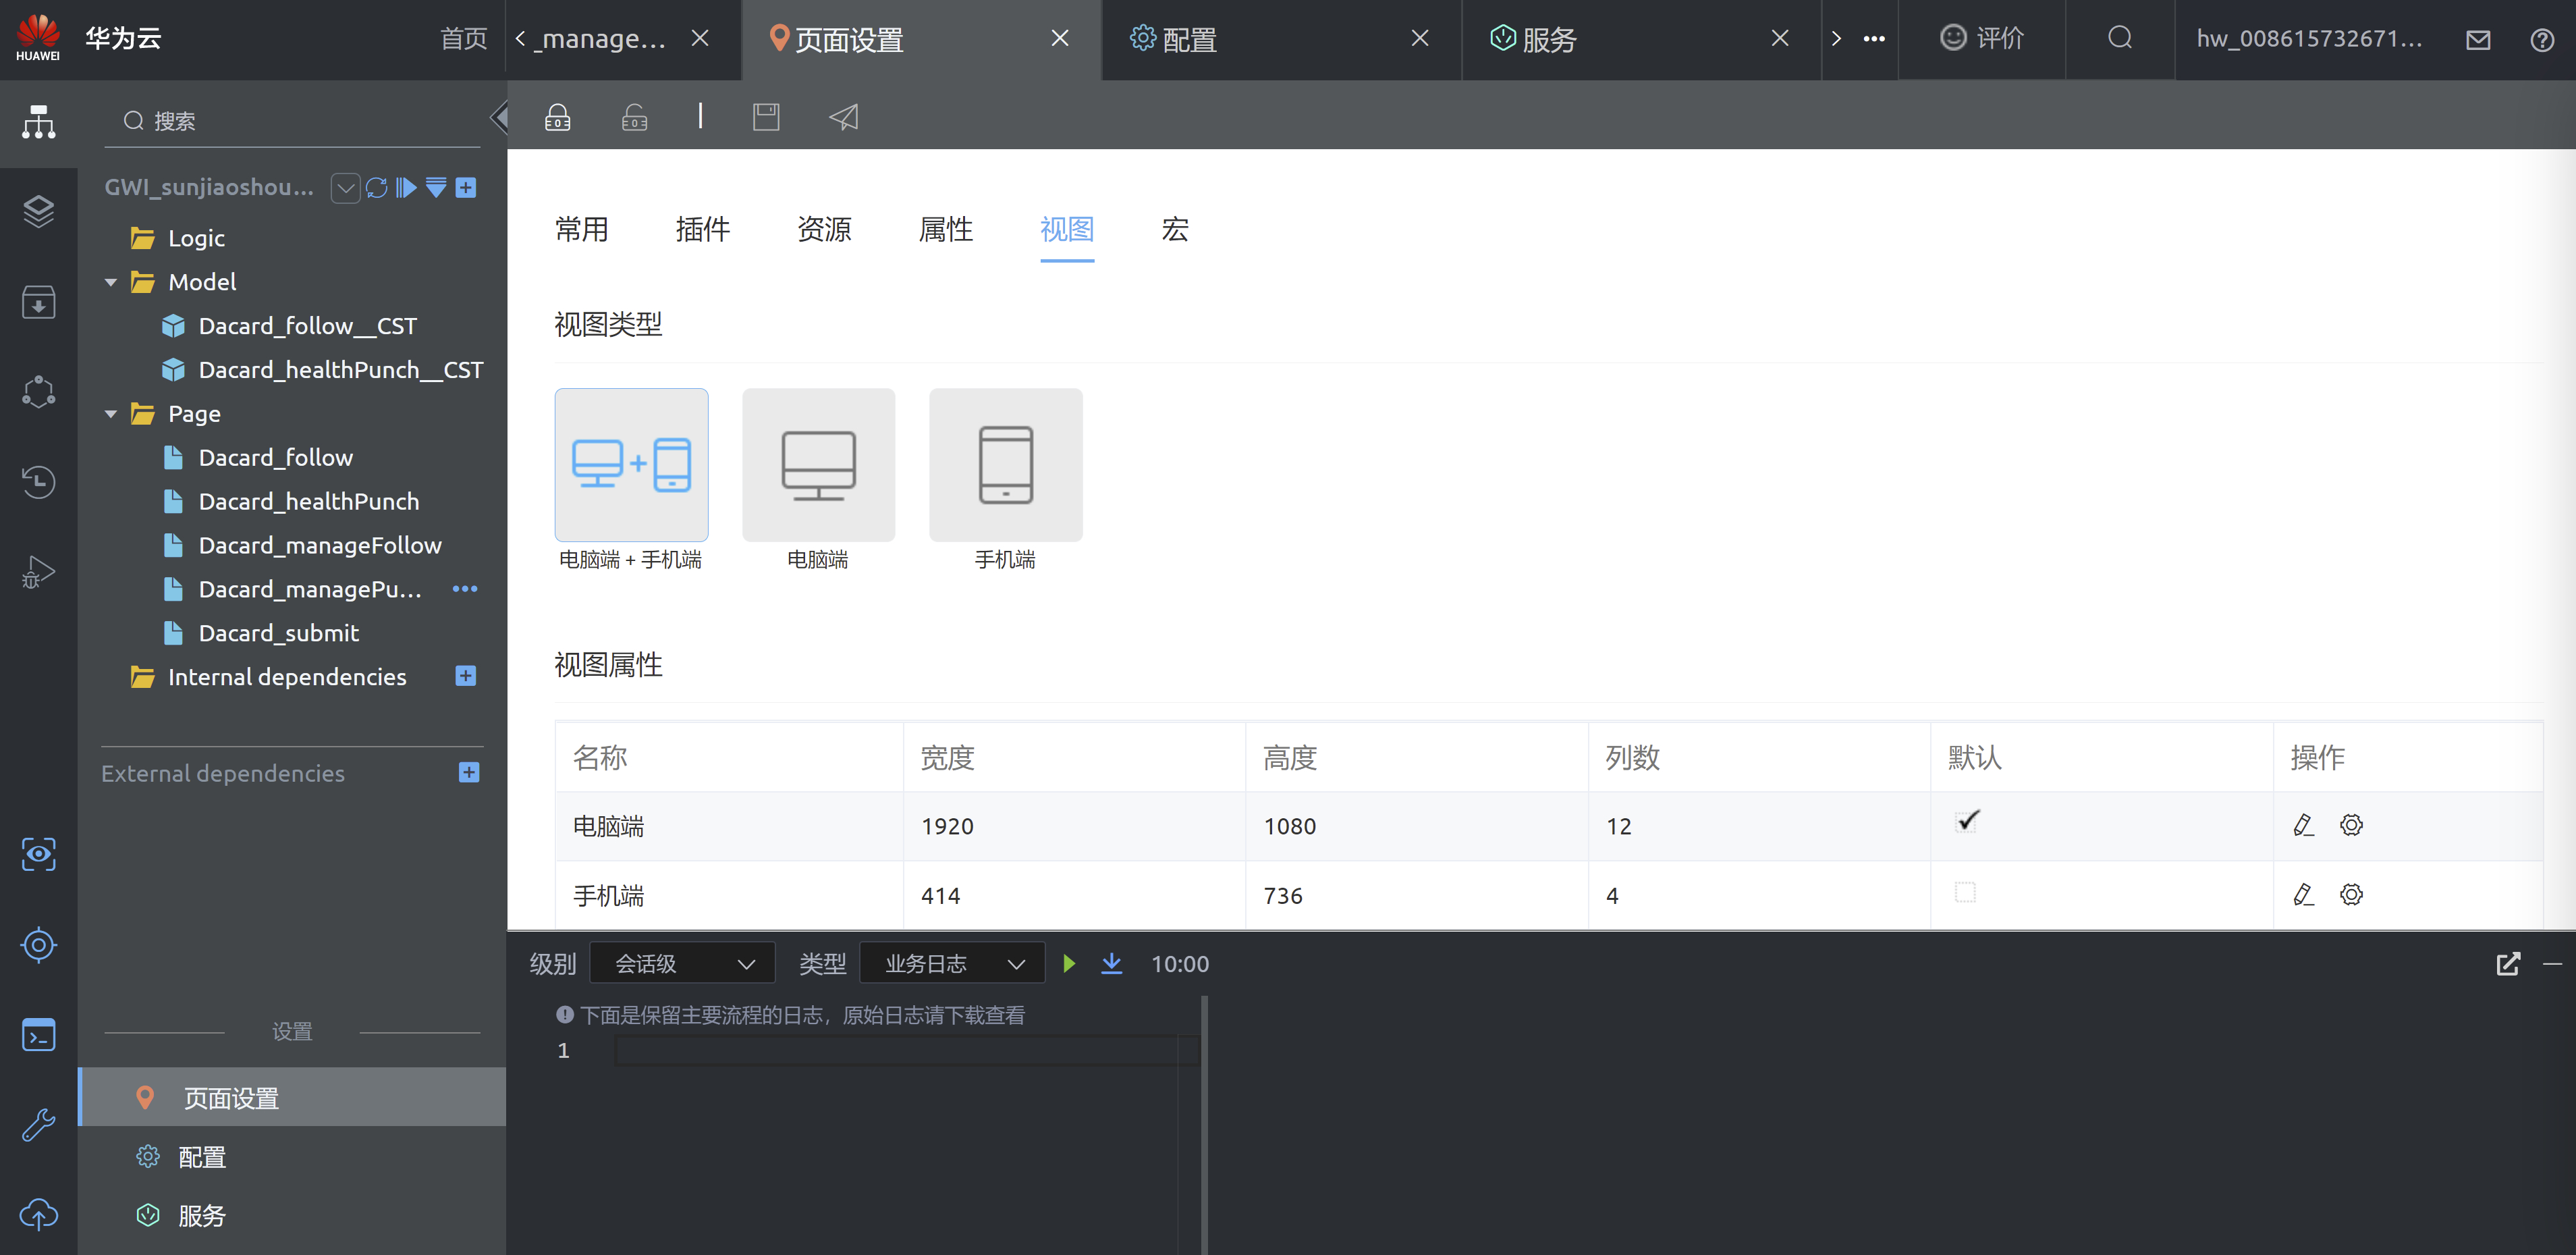The image size is (2576, 1255).
Task: Open log panel in new window
Action: (x=2508, y=963)
